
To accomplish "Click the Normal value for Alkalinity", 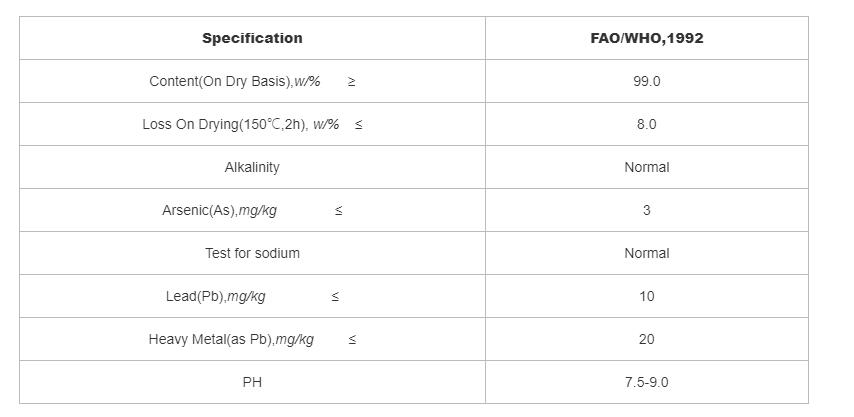I will coord(646,167).
